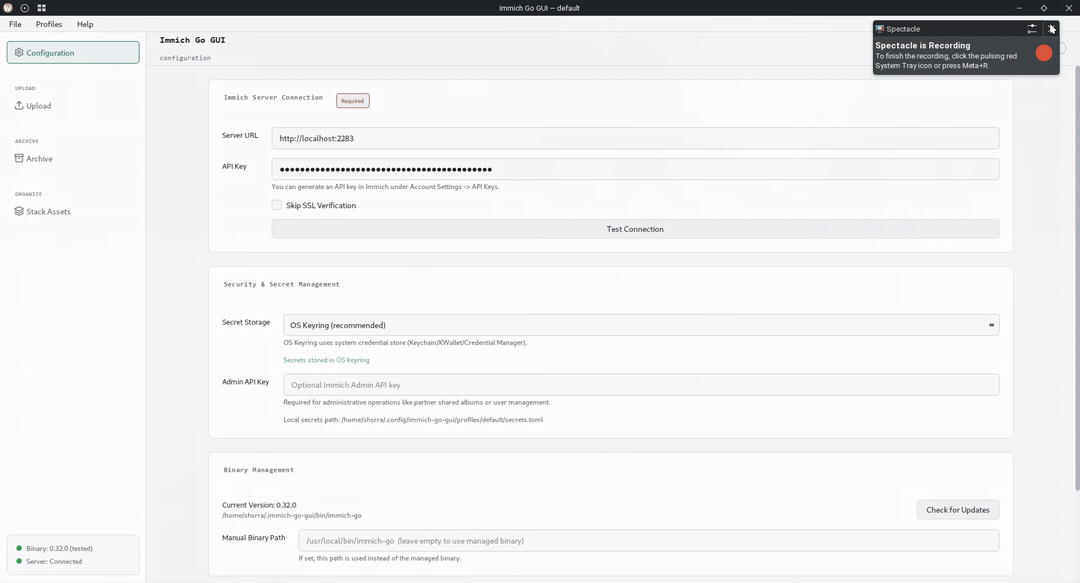The image size is (1080, 583).
Task: Click the Required badge beside Immich Server Connection
Action: tap(353, 101)
